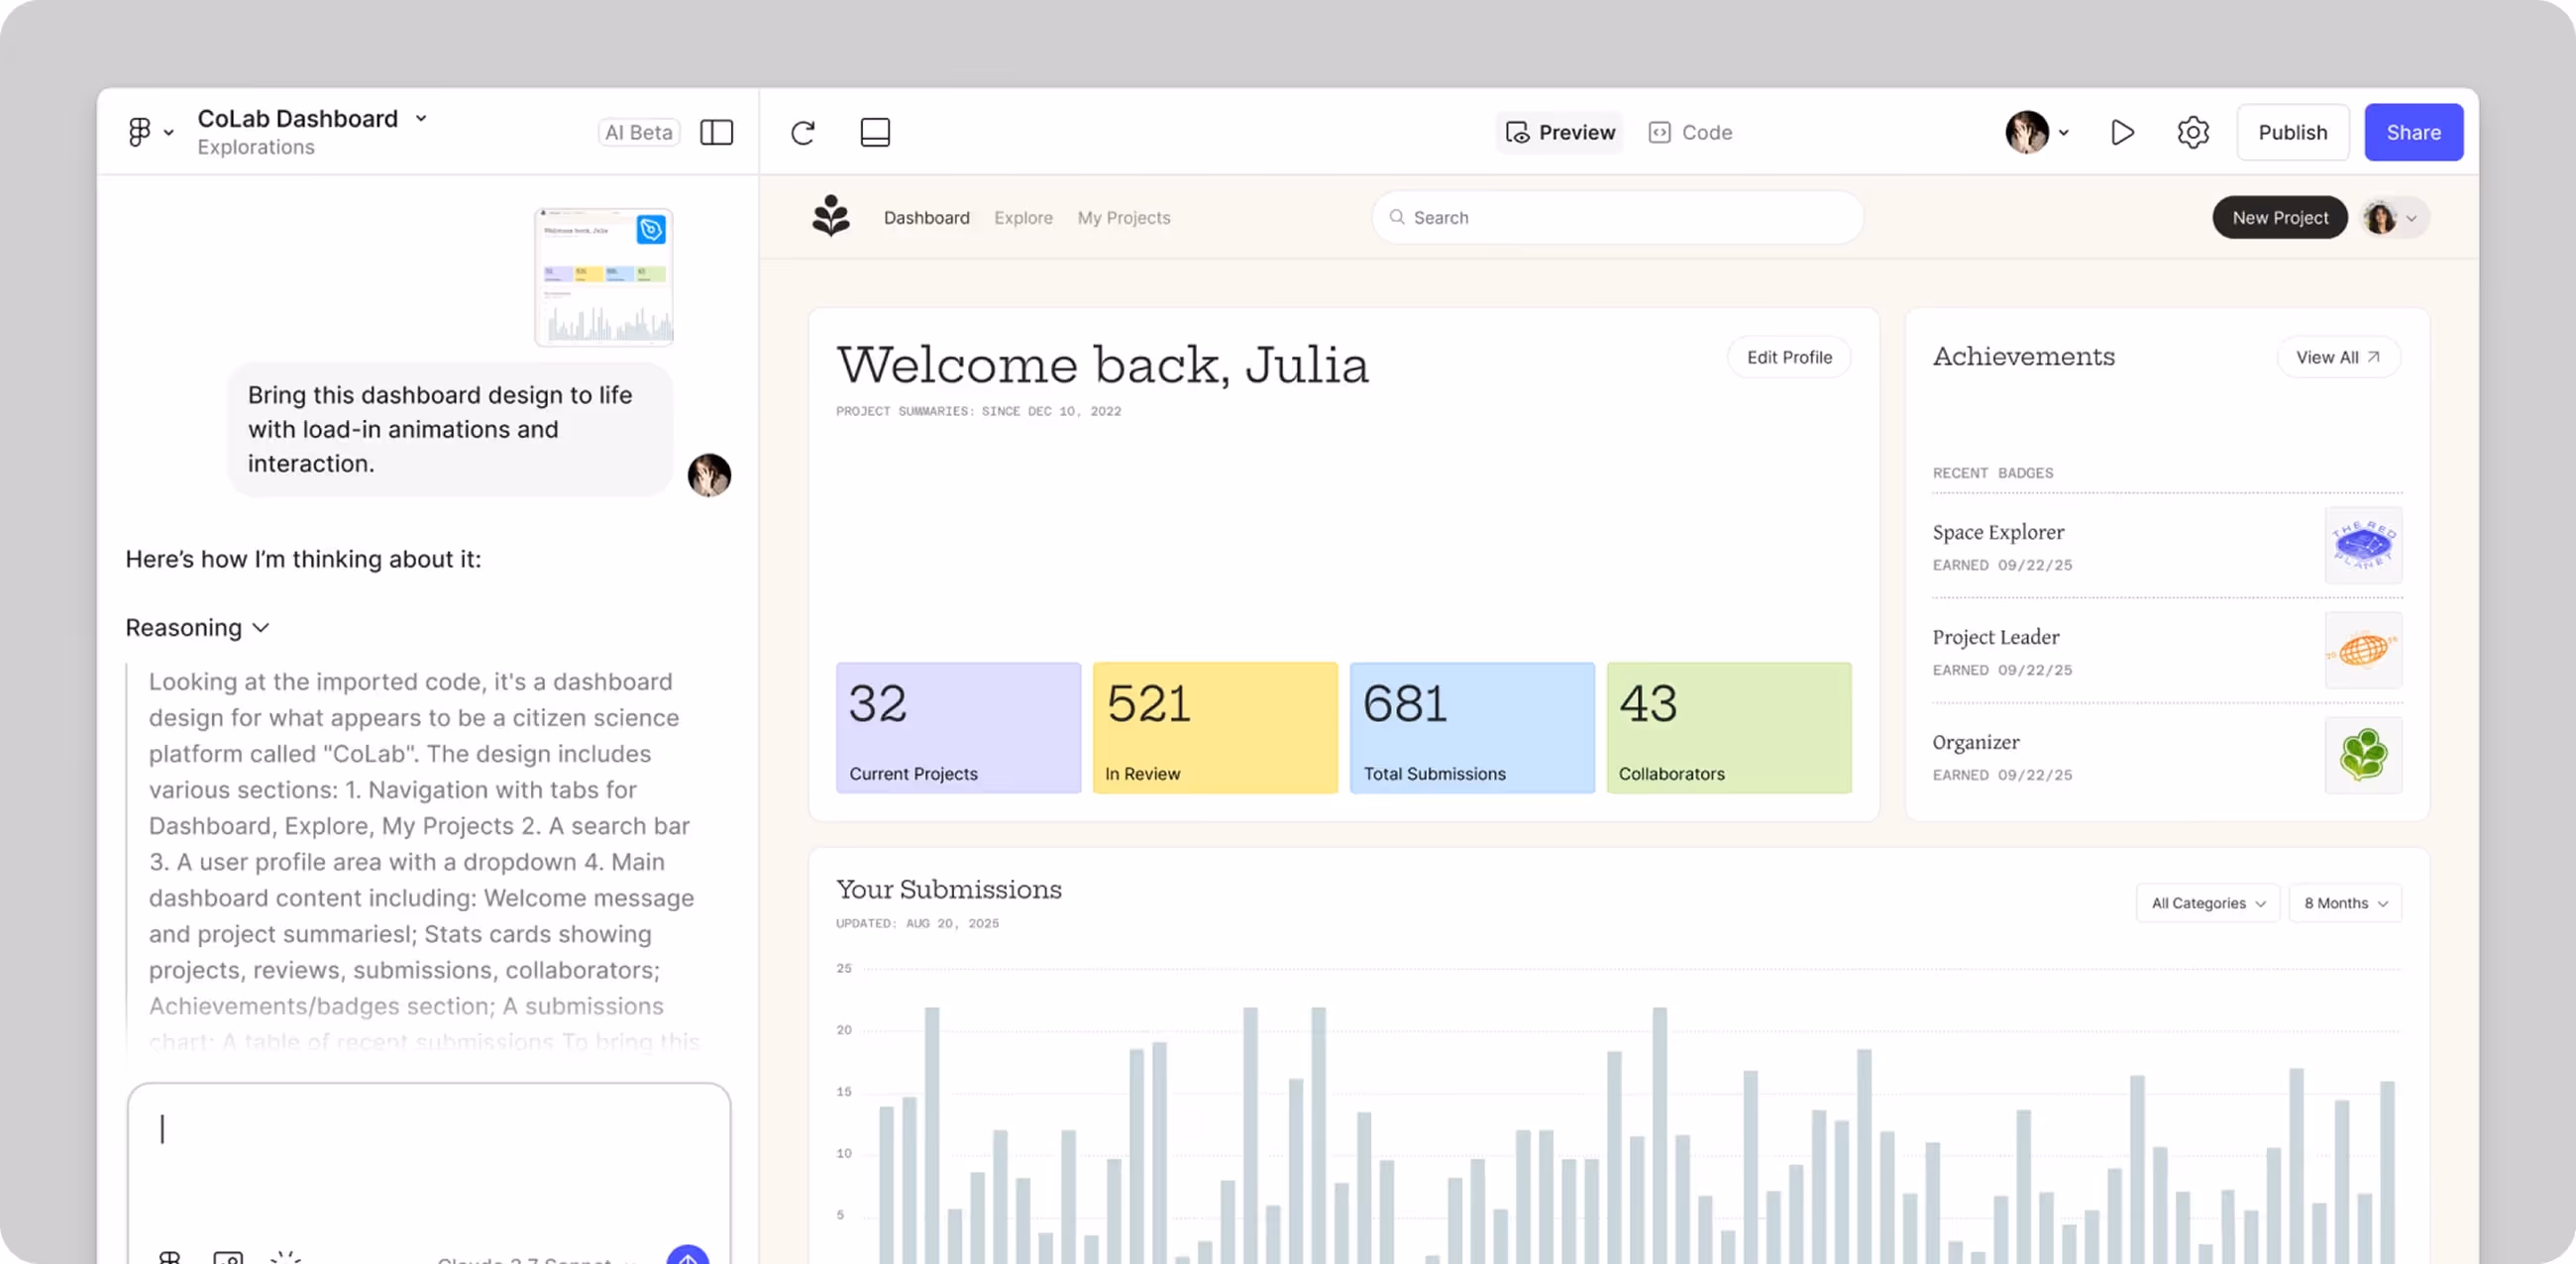Open the My Projects nav tab

click(1123, 217)
